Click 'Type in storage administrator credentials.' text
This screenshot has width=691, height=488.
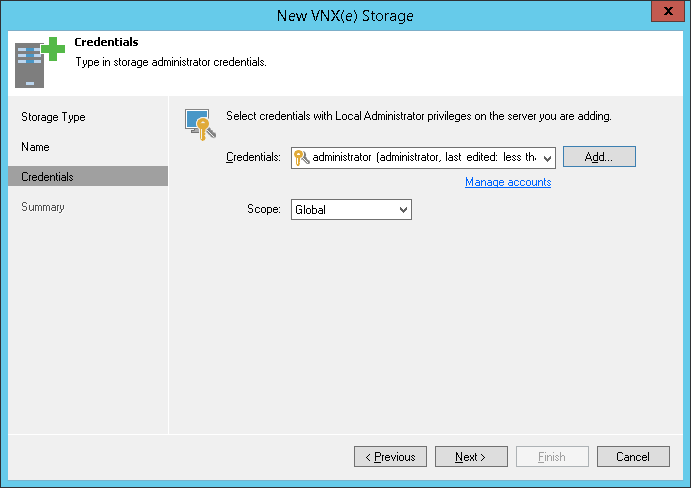[x=171, y=62]
